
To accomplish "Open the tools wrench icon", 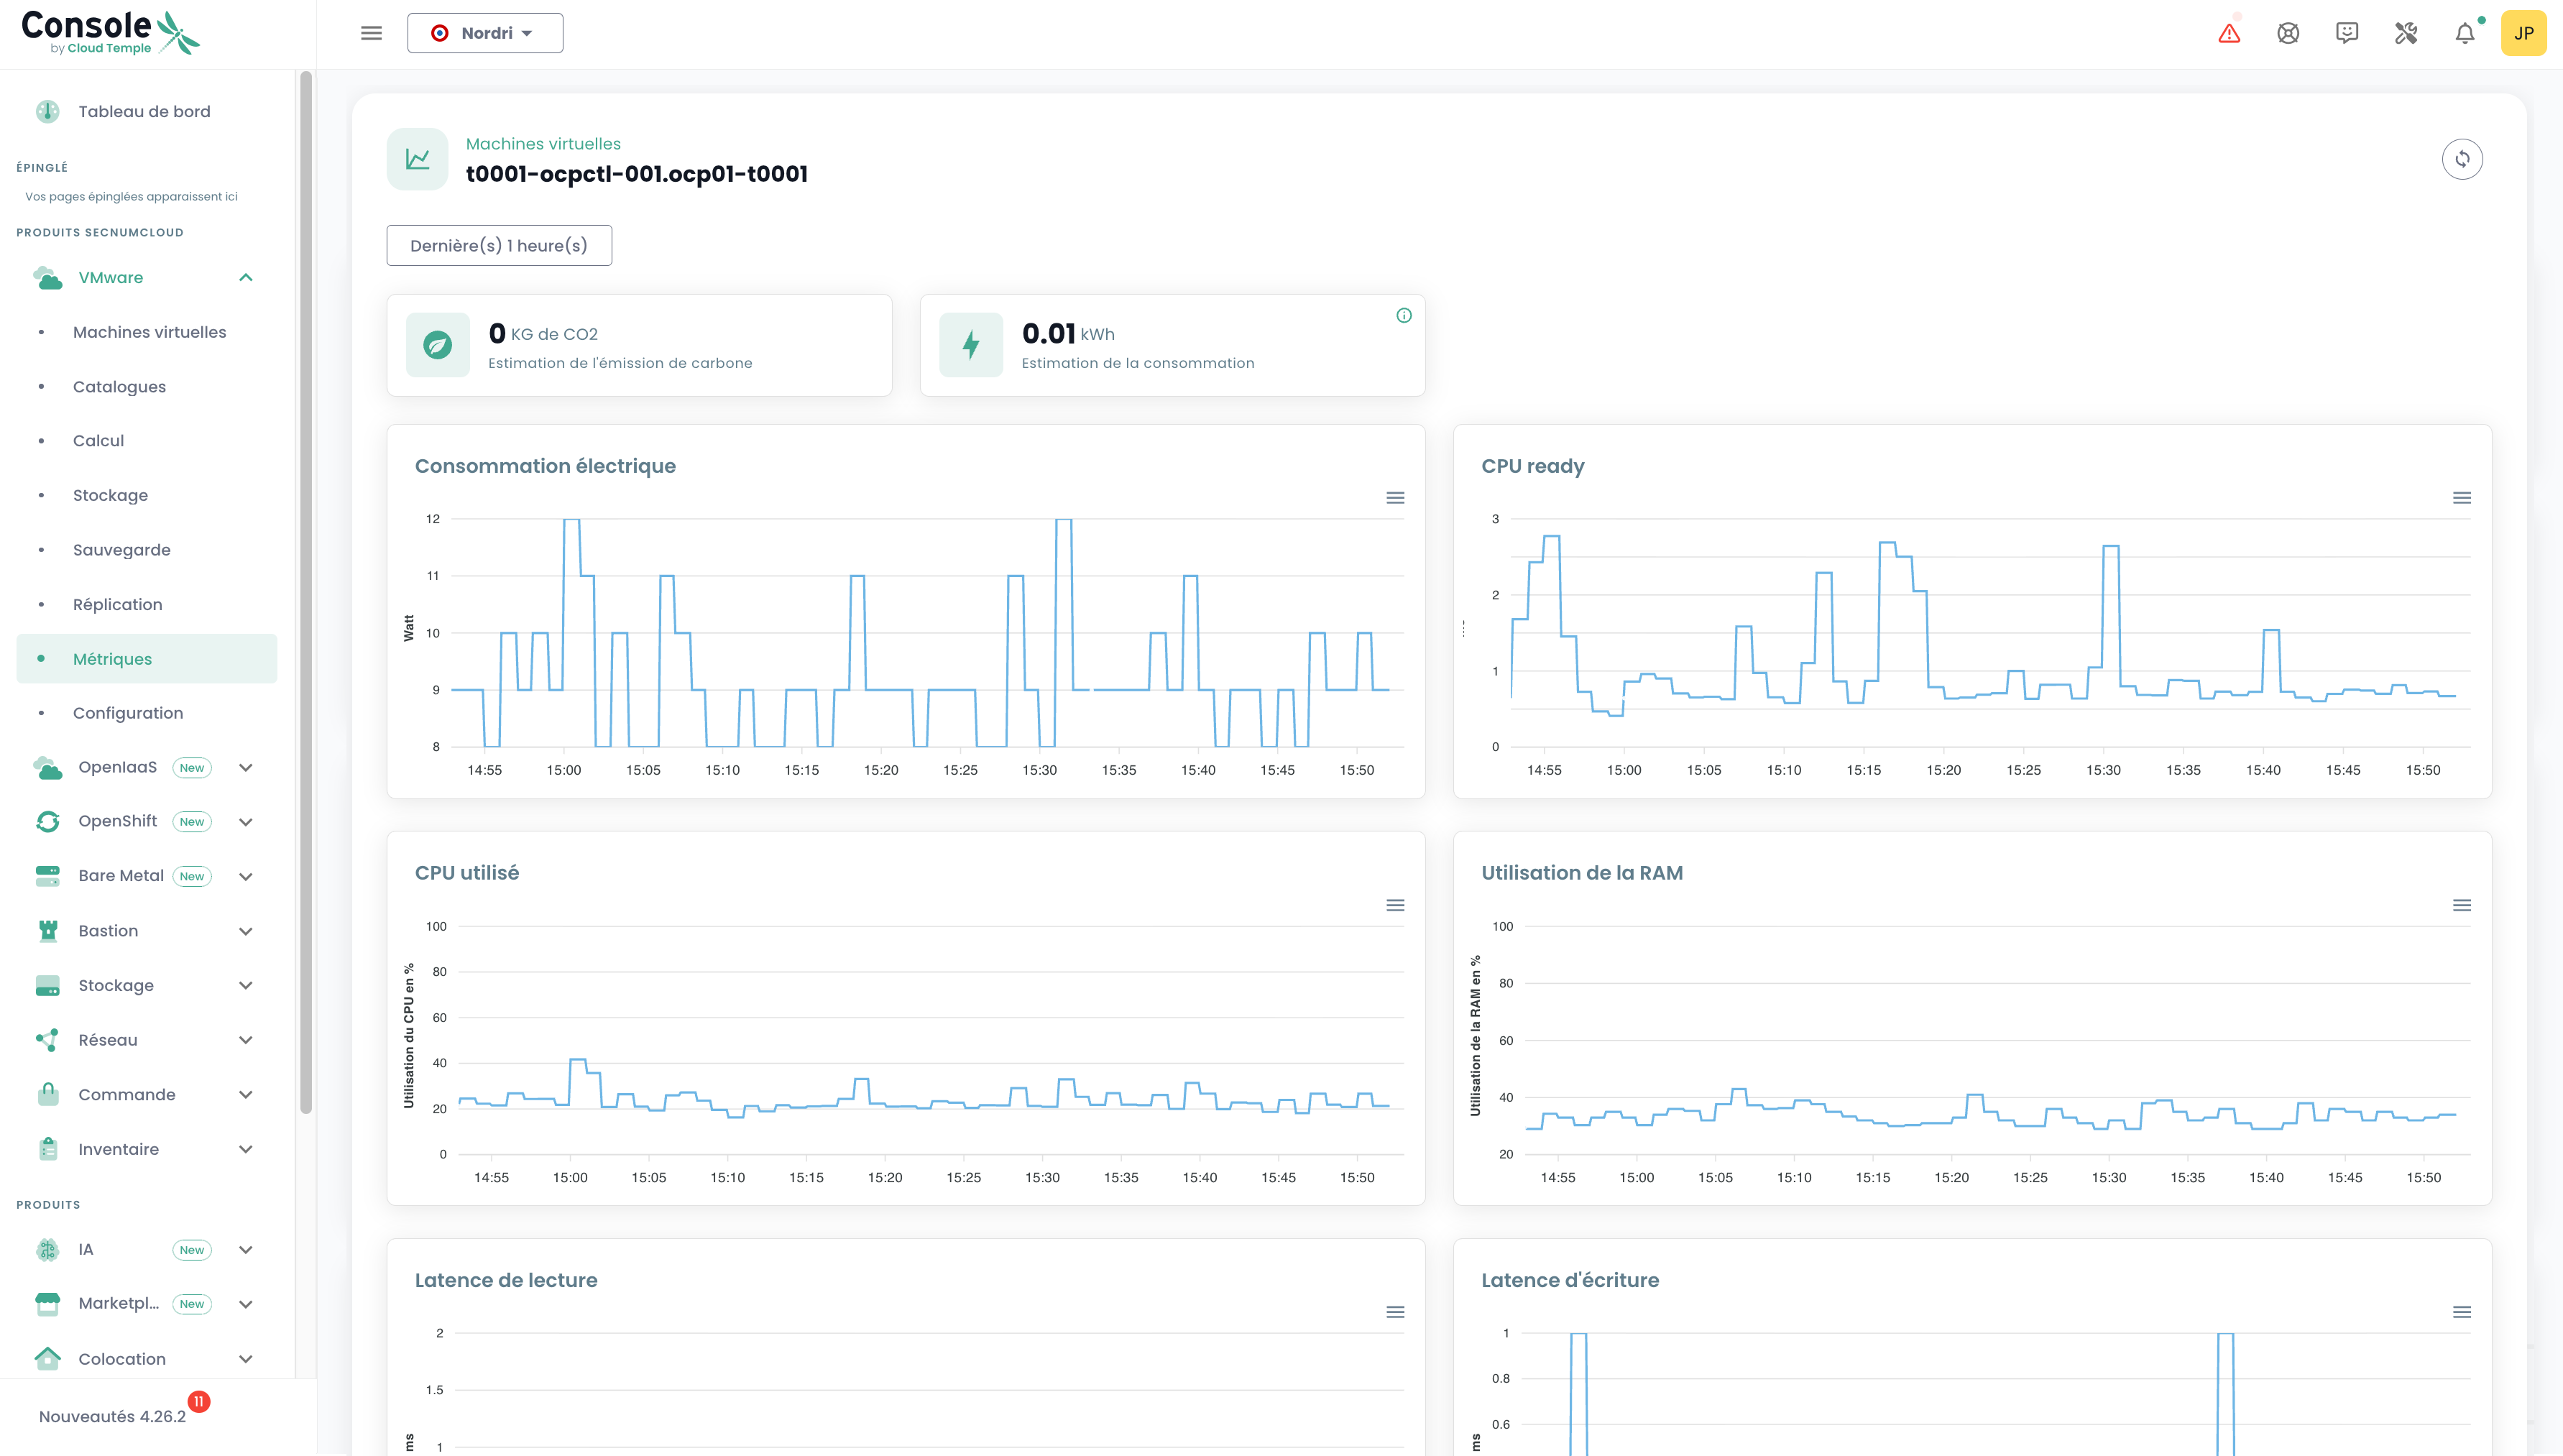I will tap(2406, 34).
